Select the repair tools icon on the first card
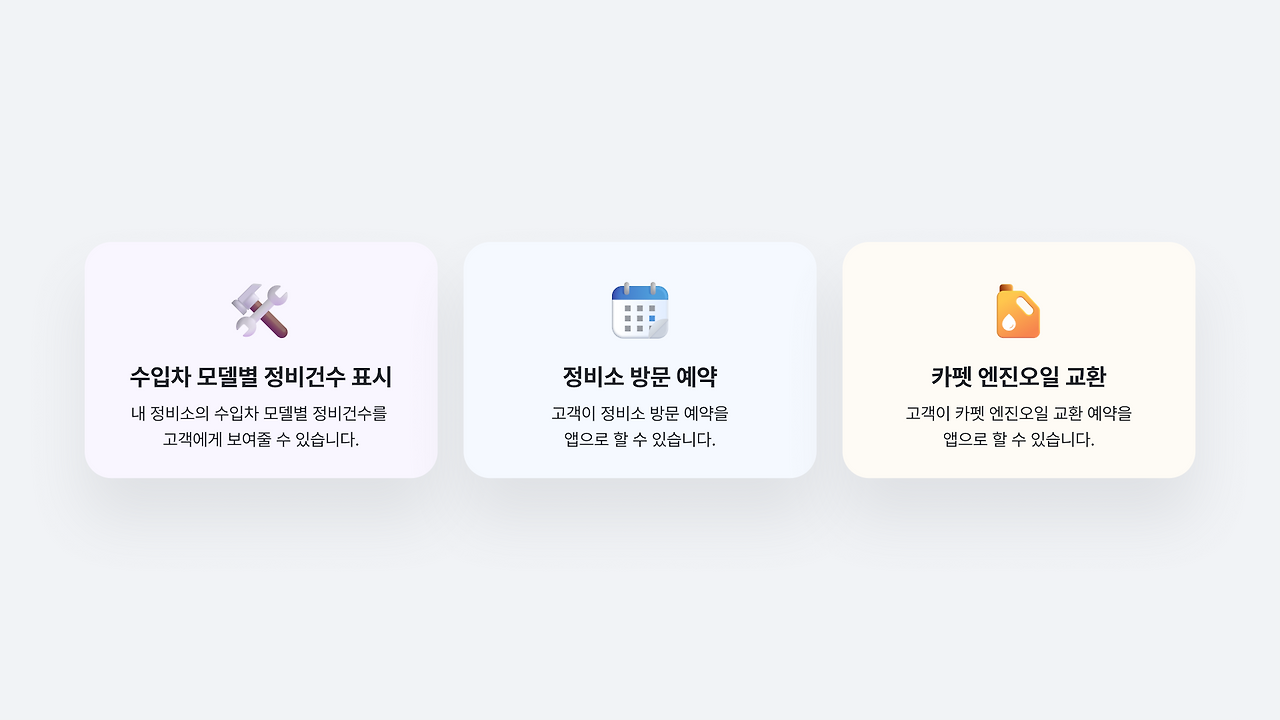1280x720 pixels. [x=261, y=310]
